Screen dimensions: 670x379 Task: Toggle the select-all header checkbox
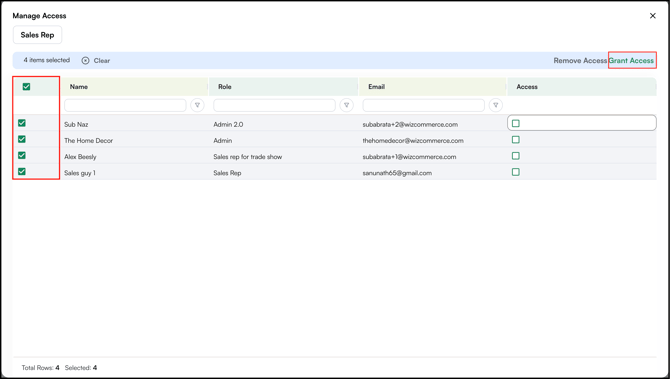[26, 87]
